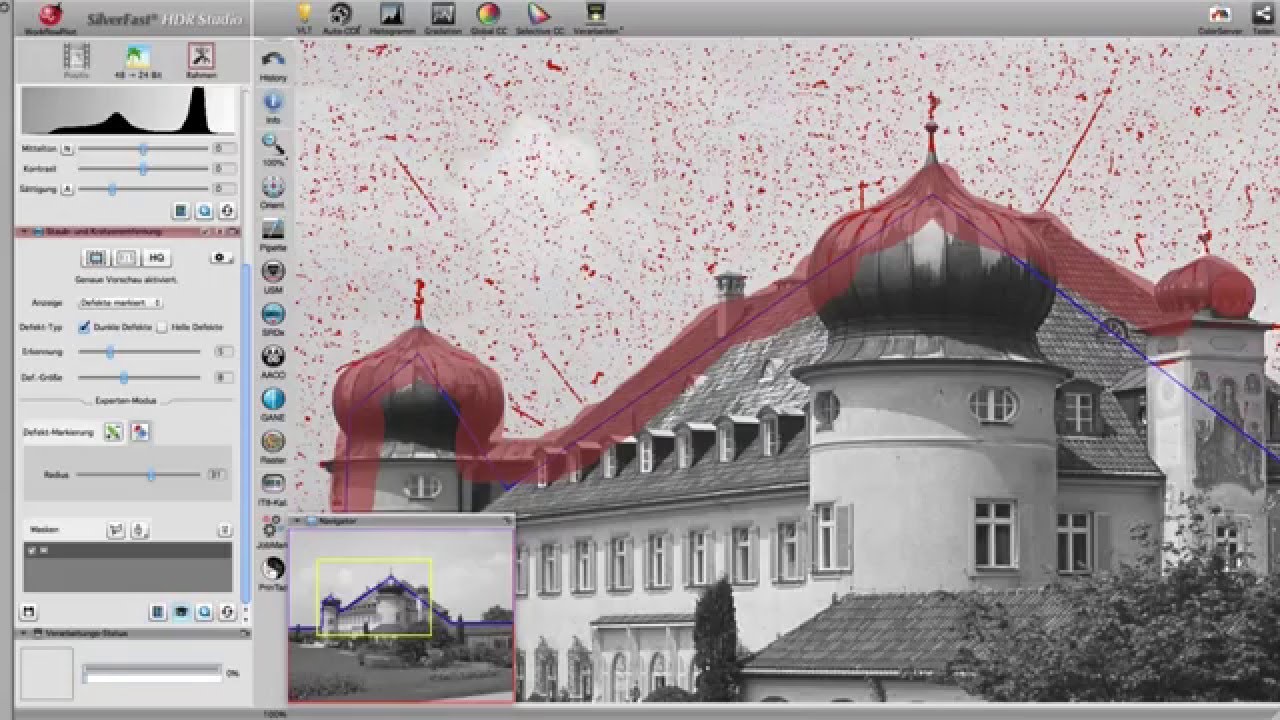Click the reset button below the Masken list
The image size is (1280, 720).
[226, 611]
